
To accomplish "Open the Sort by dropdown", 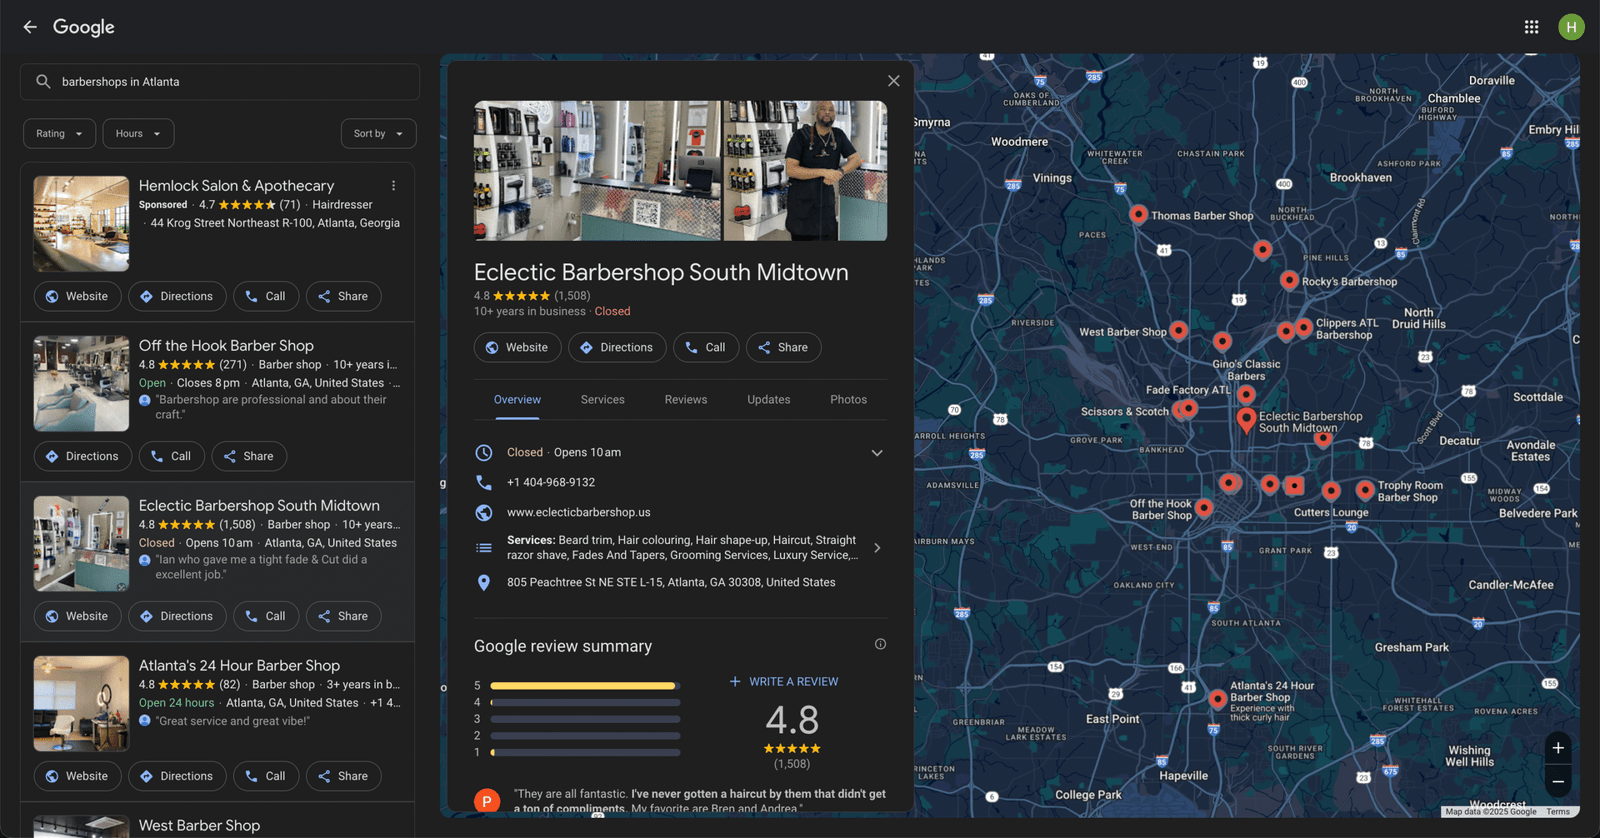I will [x=378, y=134].
